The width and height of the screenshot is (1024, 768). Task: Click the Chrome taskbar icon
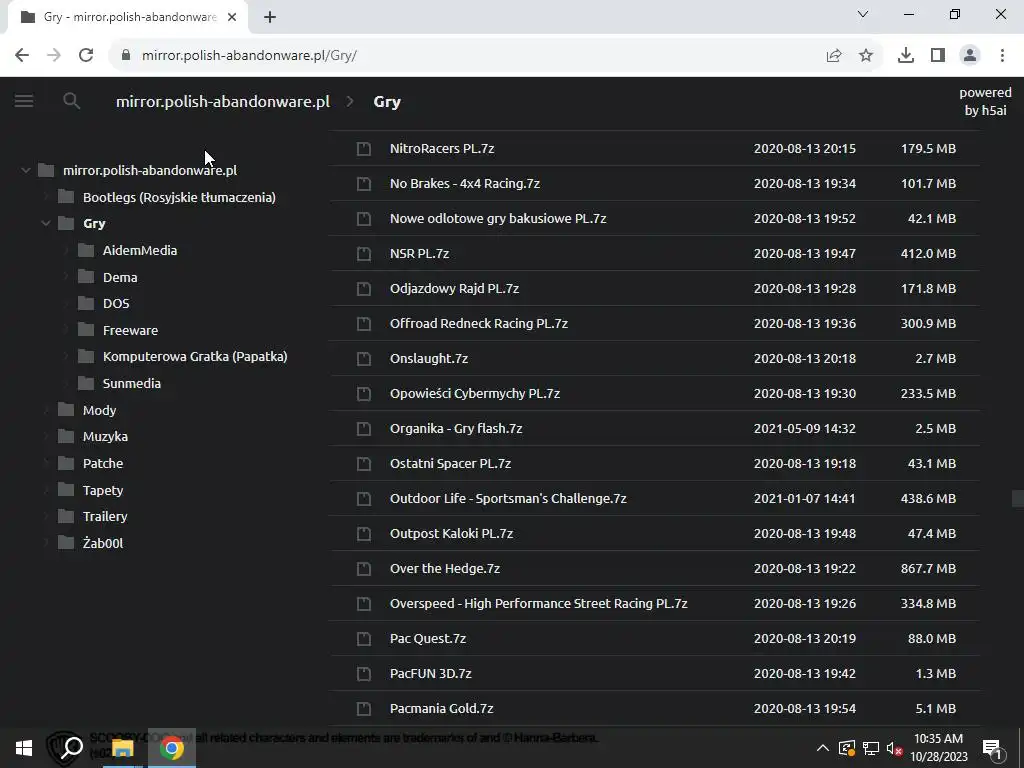(172, 748)
